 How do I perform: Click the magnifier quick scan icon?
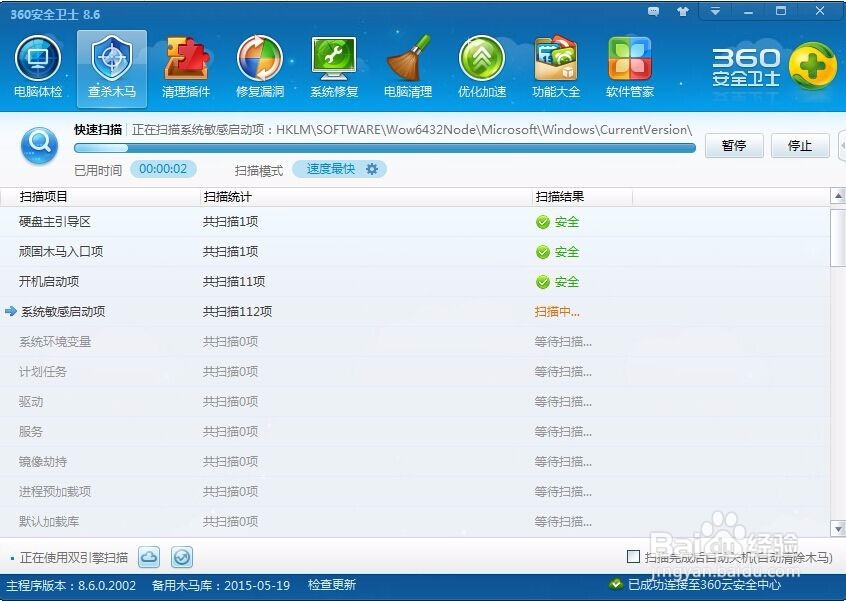39,146
